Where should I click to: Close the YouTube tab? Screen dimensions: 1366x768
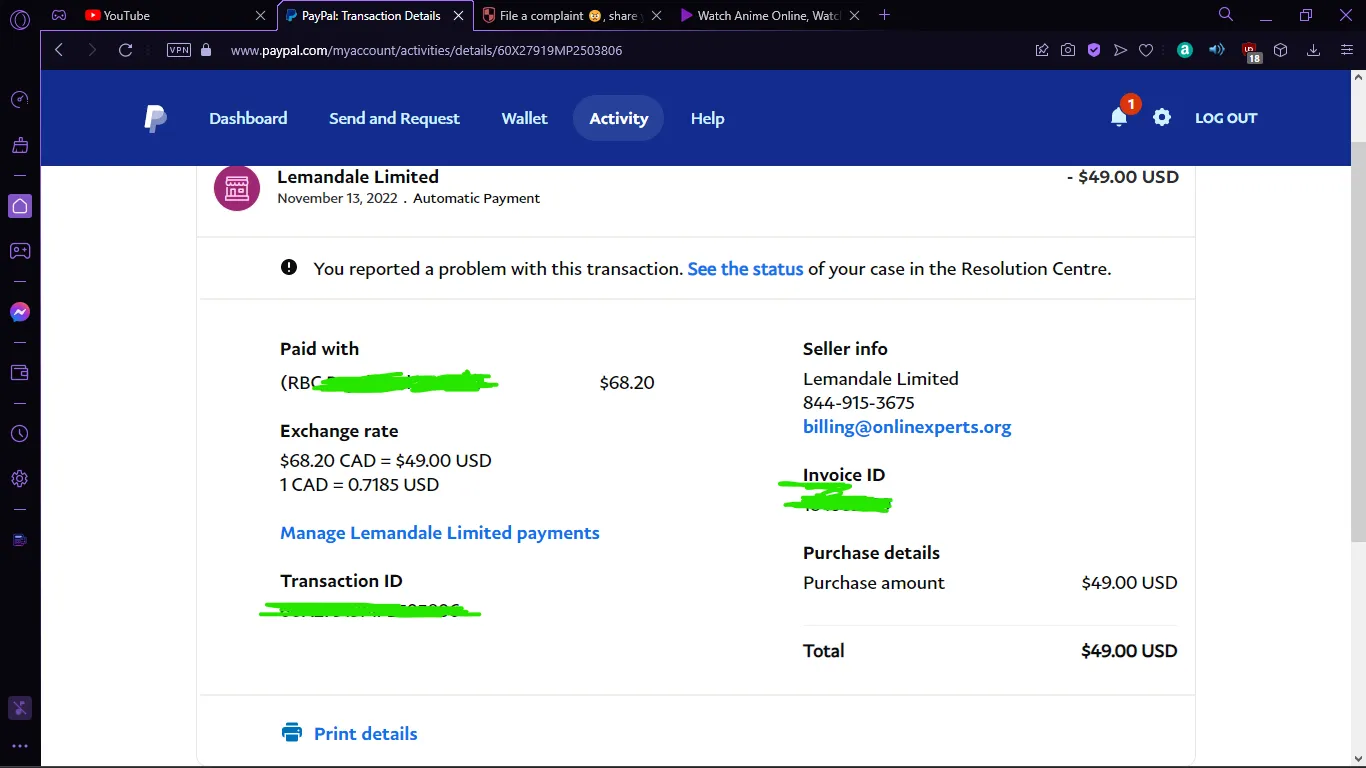tap(261, 15)
